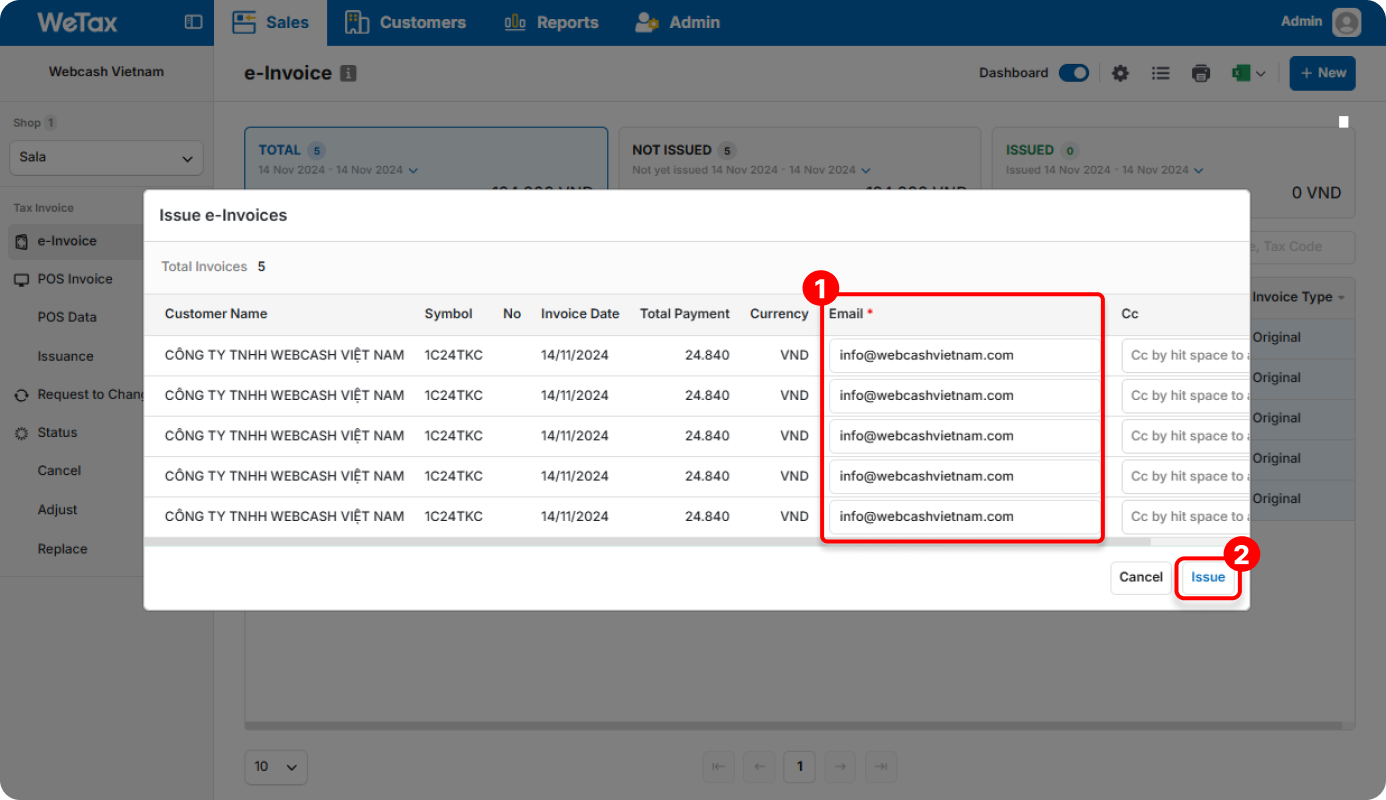Open settings gear icon in e-Invoice header
This screenshot has width=1386, height=800.
pyautogui.click(x=1120, y=73)
